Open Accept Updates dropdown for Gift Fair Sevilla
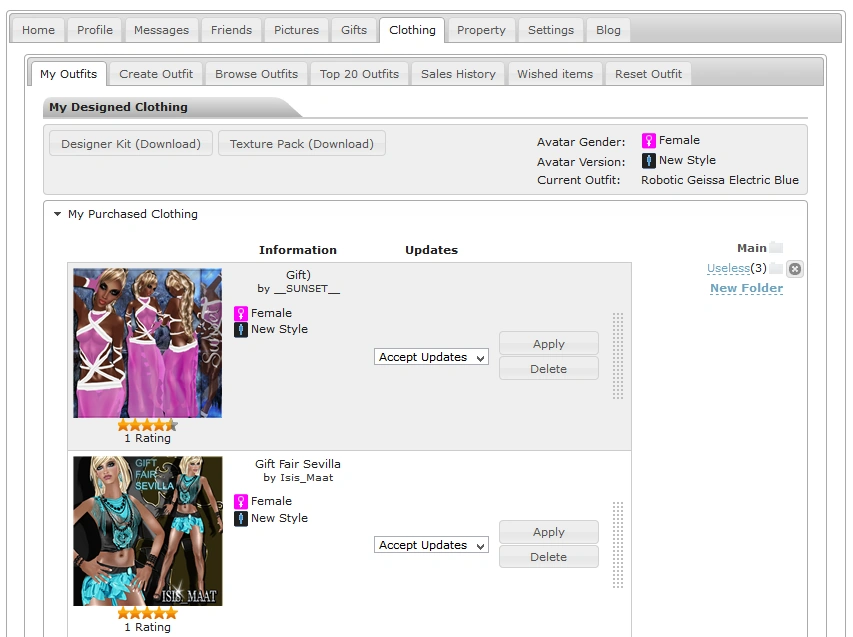Viewport: 853px width, 637px height. [x=431, y=545]
